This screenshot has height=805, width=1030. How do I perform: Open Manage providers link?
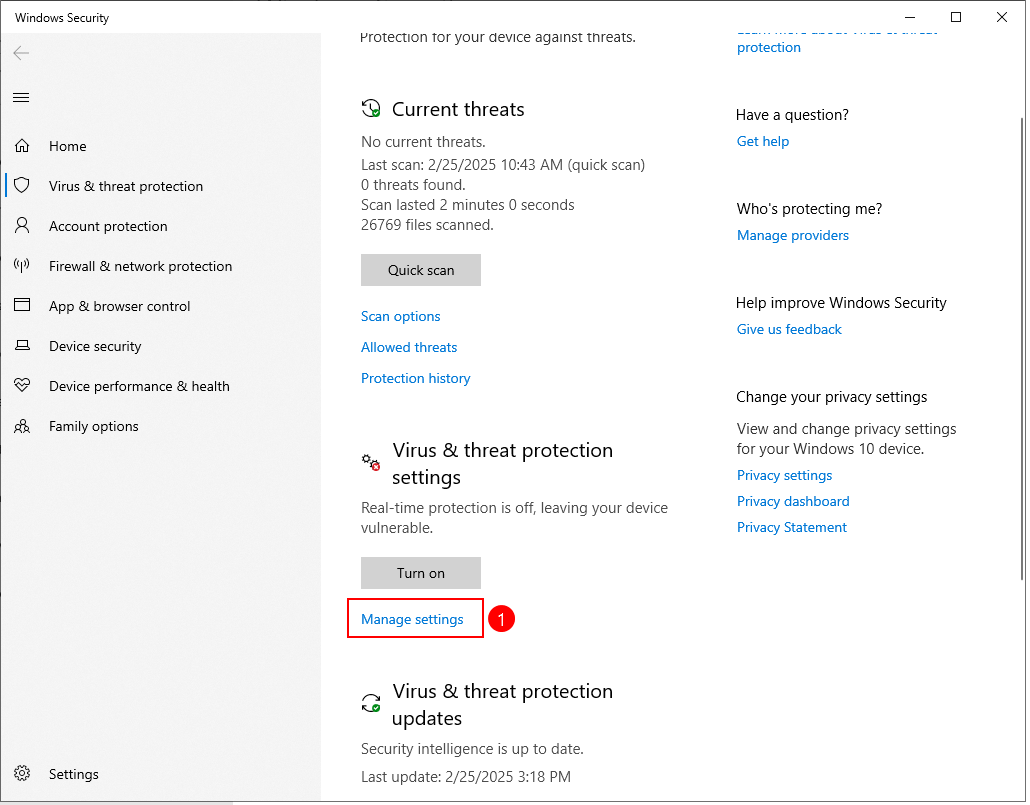pos(793,235)
